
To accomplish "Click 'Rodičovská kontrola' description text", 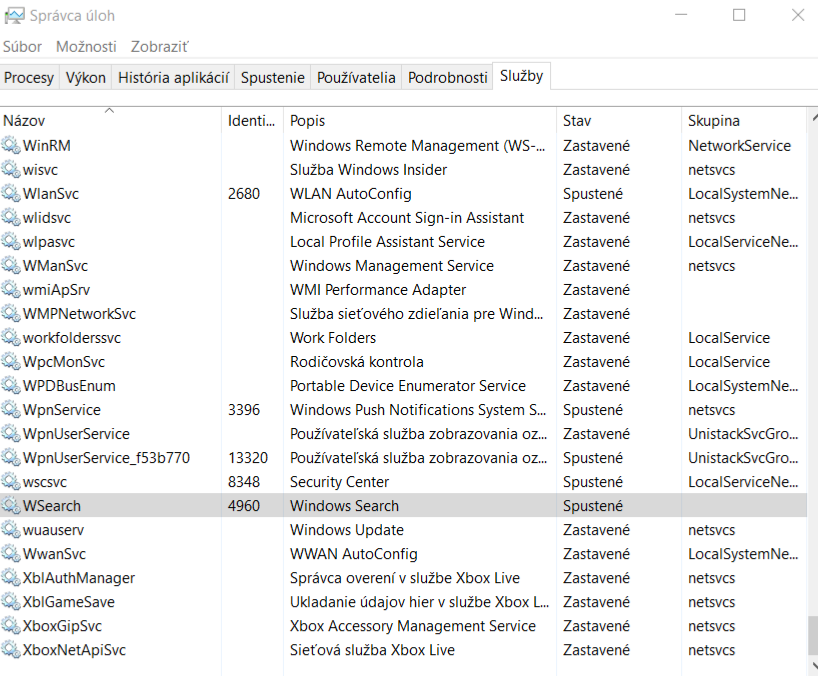I will 357,361.
